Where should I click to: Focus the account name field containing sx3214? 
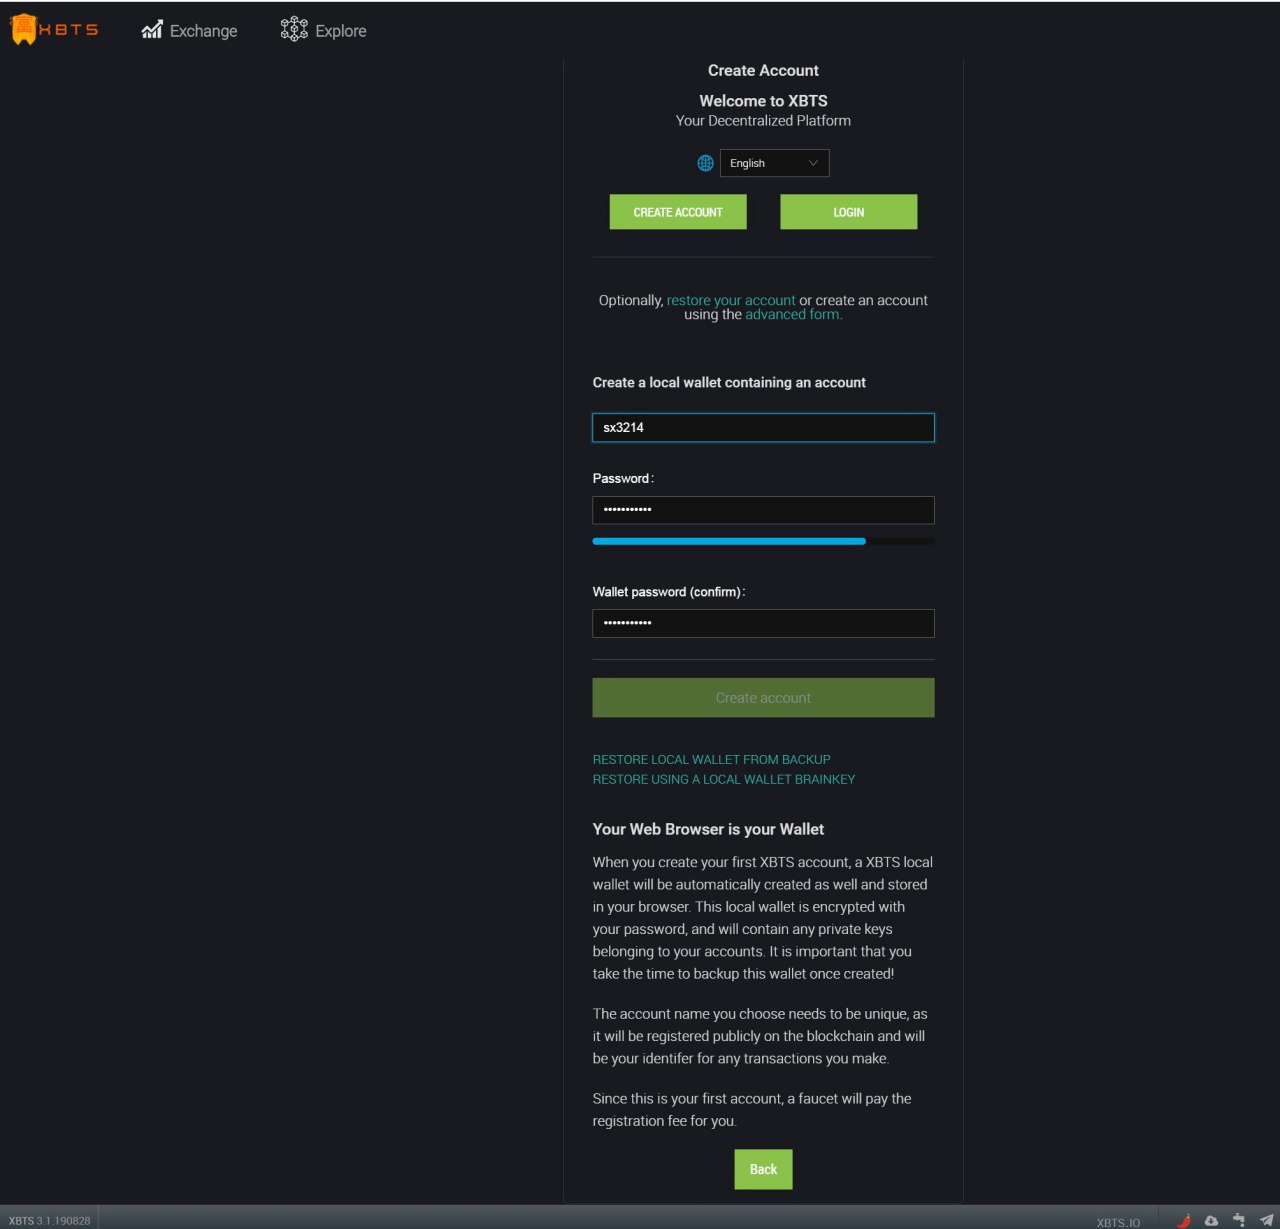pyautogui.click(x=763, y=428)
